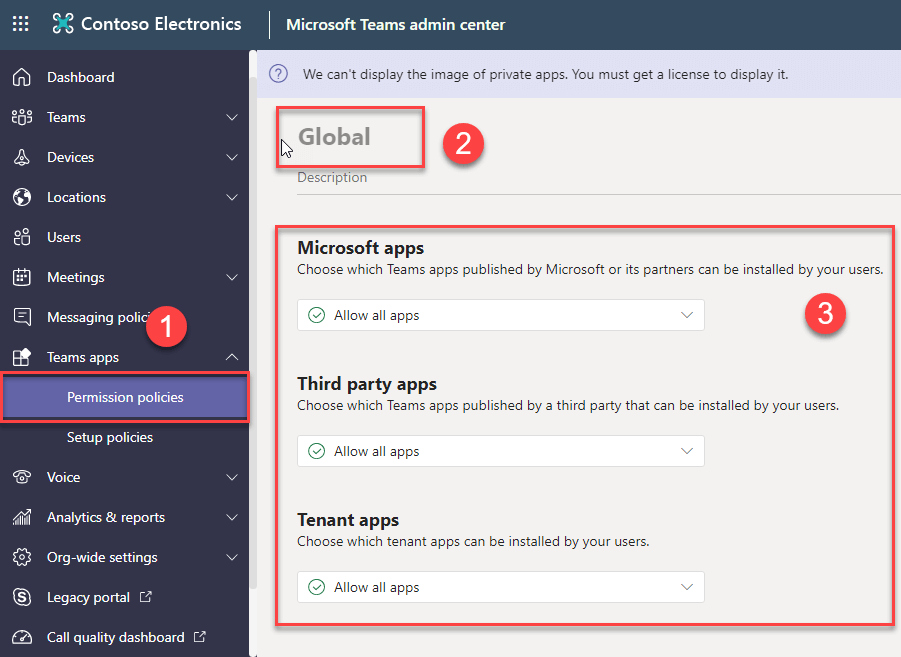Click the Devices bell icon in sidebar

point(22,157)
